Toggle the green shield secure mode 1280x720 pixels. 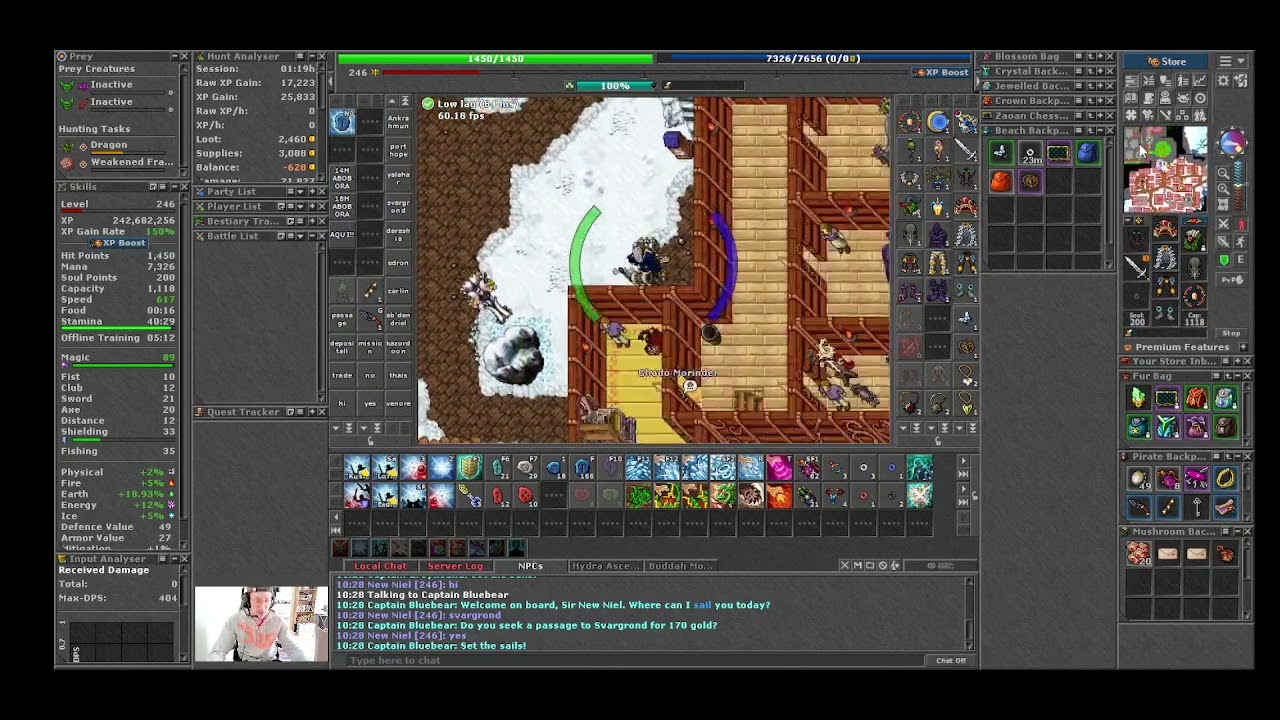[x=1223, y=259]
